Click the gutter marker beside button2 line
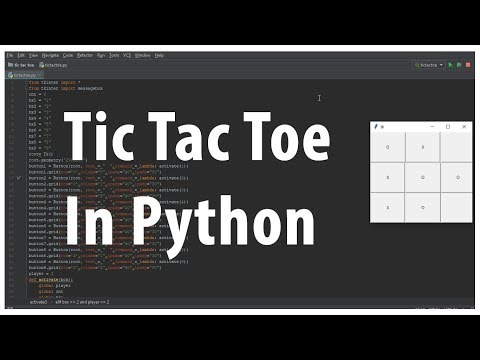The height and width of the screenshot is (360, 480). [19, 178]
